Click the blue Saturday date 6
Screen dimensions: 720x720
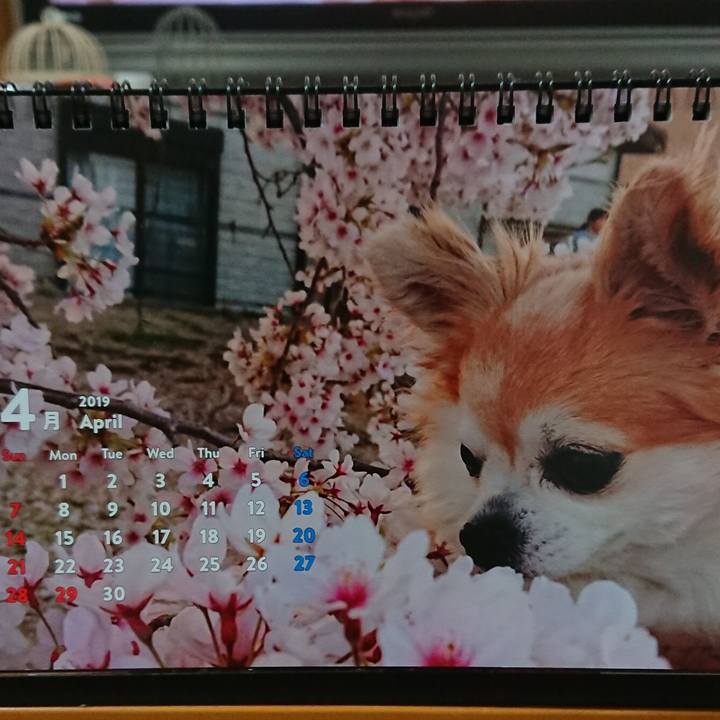tap(304, 479)
